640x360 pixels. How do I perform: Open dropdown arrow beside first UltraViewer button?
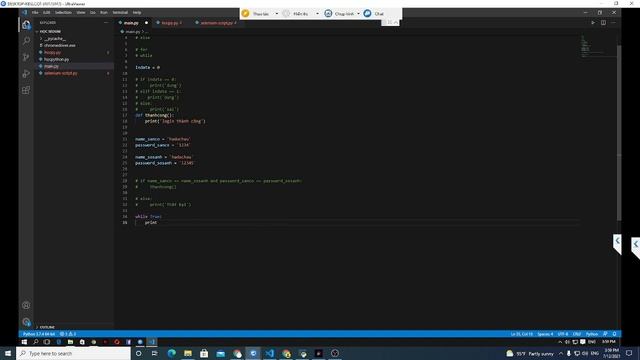276,13
